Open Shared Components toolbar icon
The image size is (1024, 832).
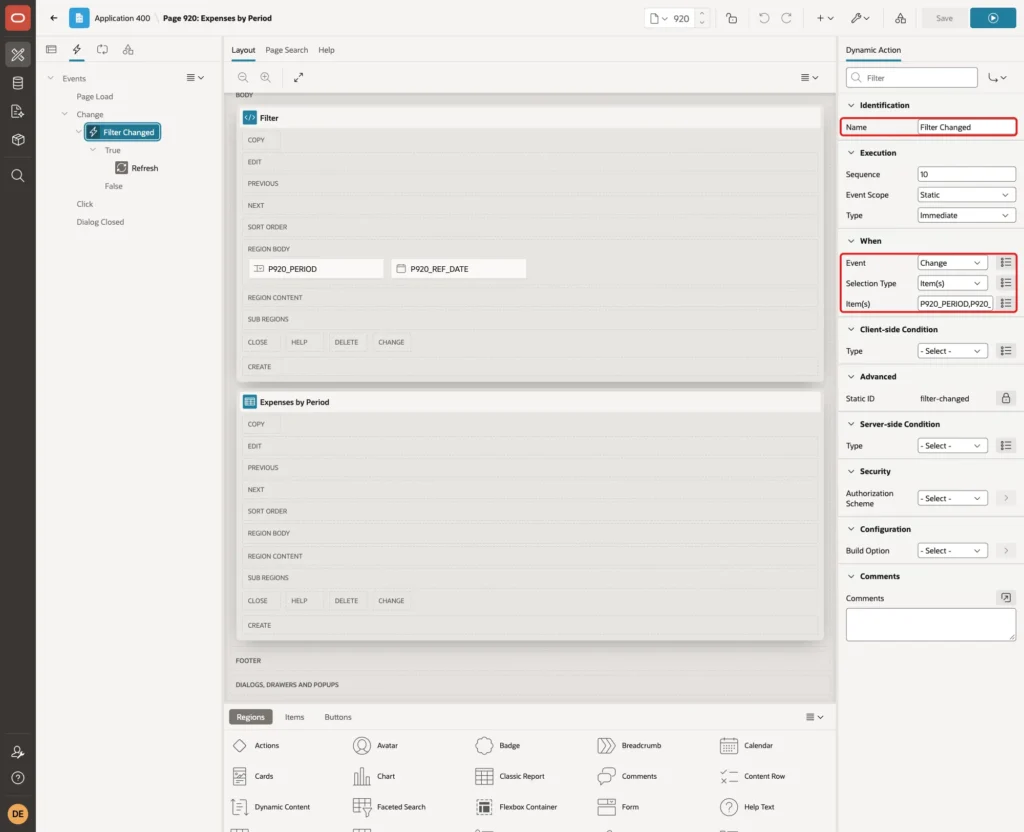[901, 18]
